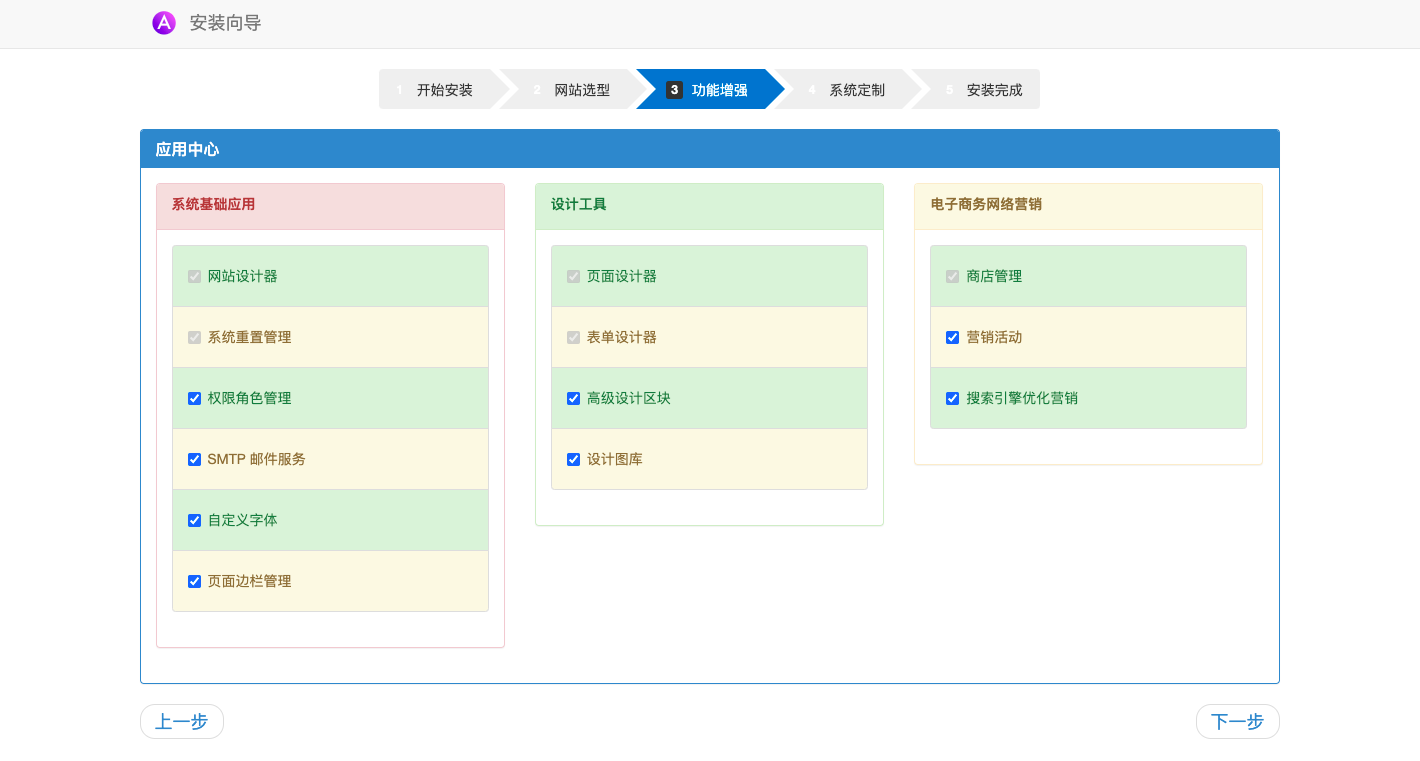The height and width of the screenshot is (761, 1420).
Task: Click the 高级设计区块 label text
Action: pyautogui.click(x=629, y=398)
